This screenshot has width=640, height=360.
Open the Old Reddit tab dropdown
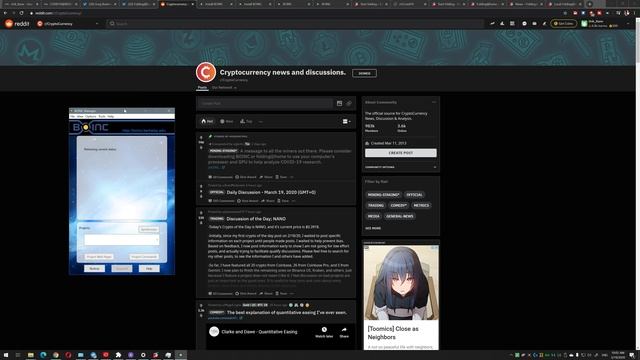[x=224, y=87]
